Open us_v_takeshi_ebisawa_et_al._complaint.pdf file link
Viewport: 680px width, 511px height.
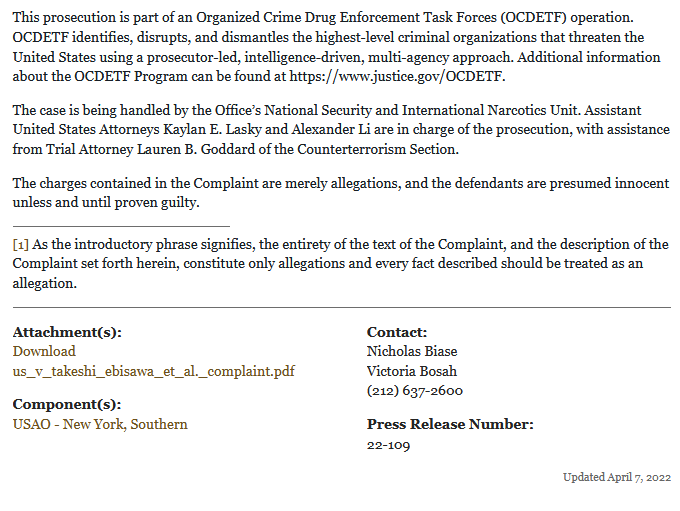tap(153, 371)
